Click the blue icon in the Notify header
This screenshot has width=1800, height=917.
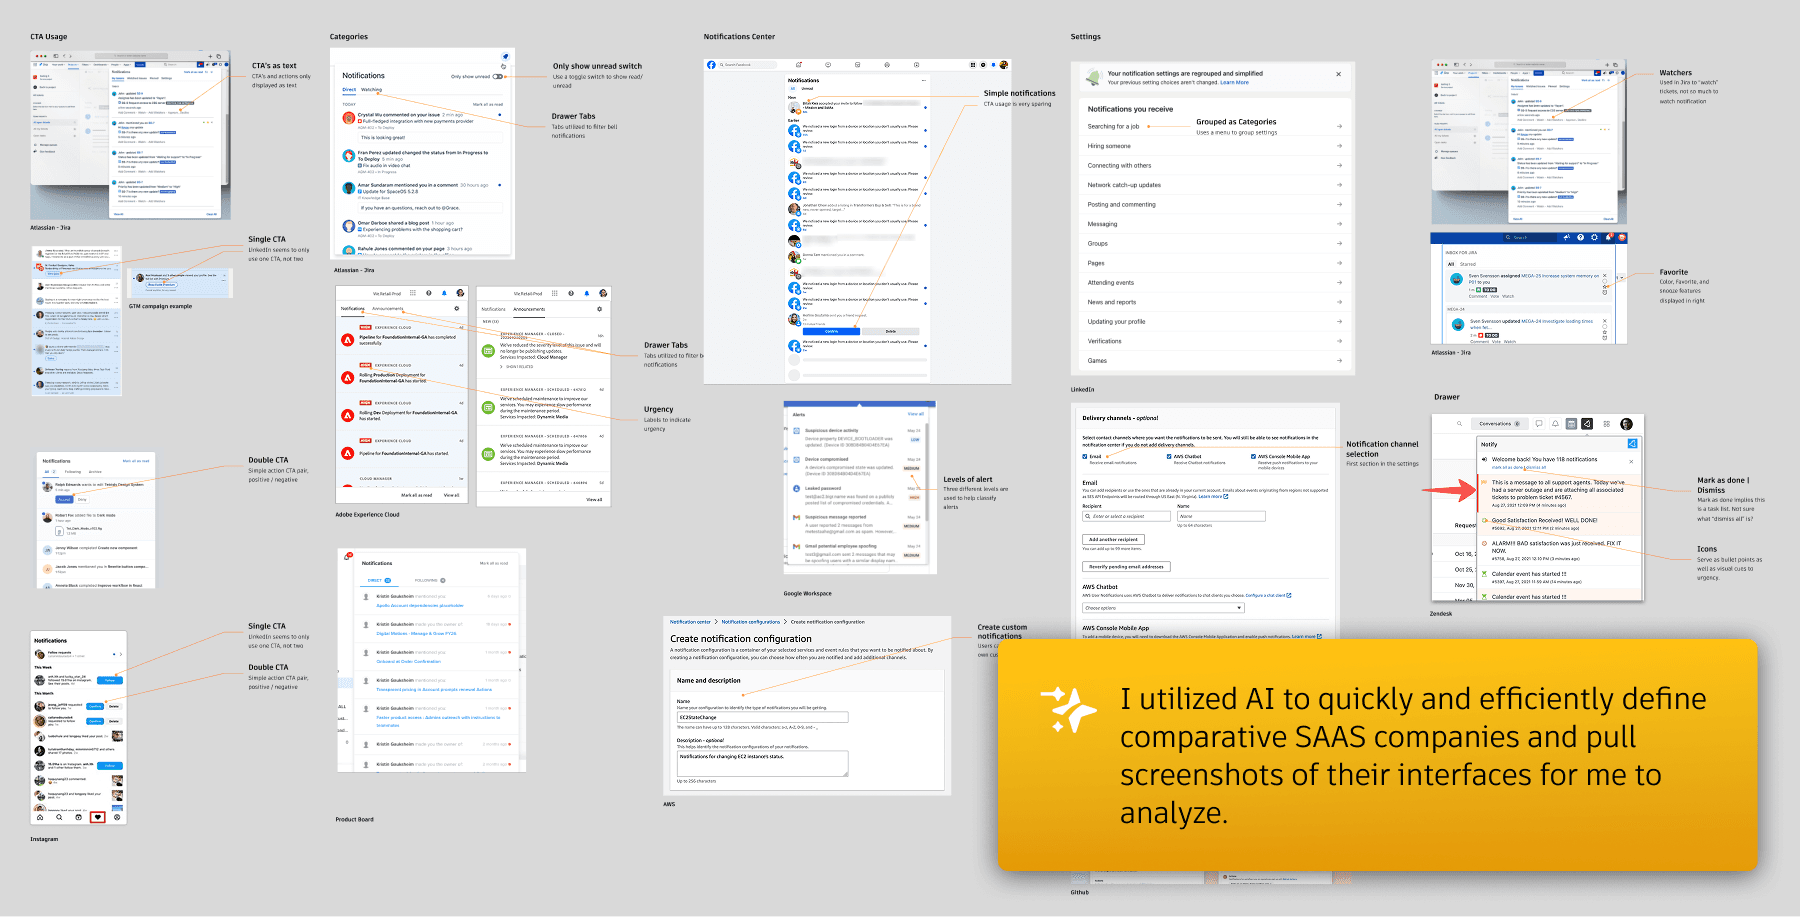(x=1632, y=443)
